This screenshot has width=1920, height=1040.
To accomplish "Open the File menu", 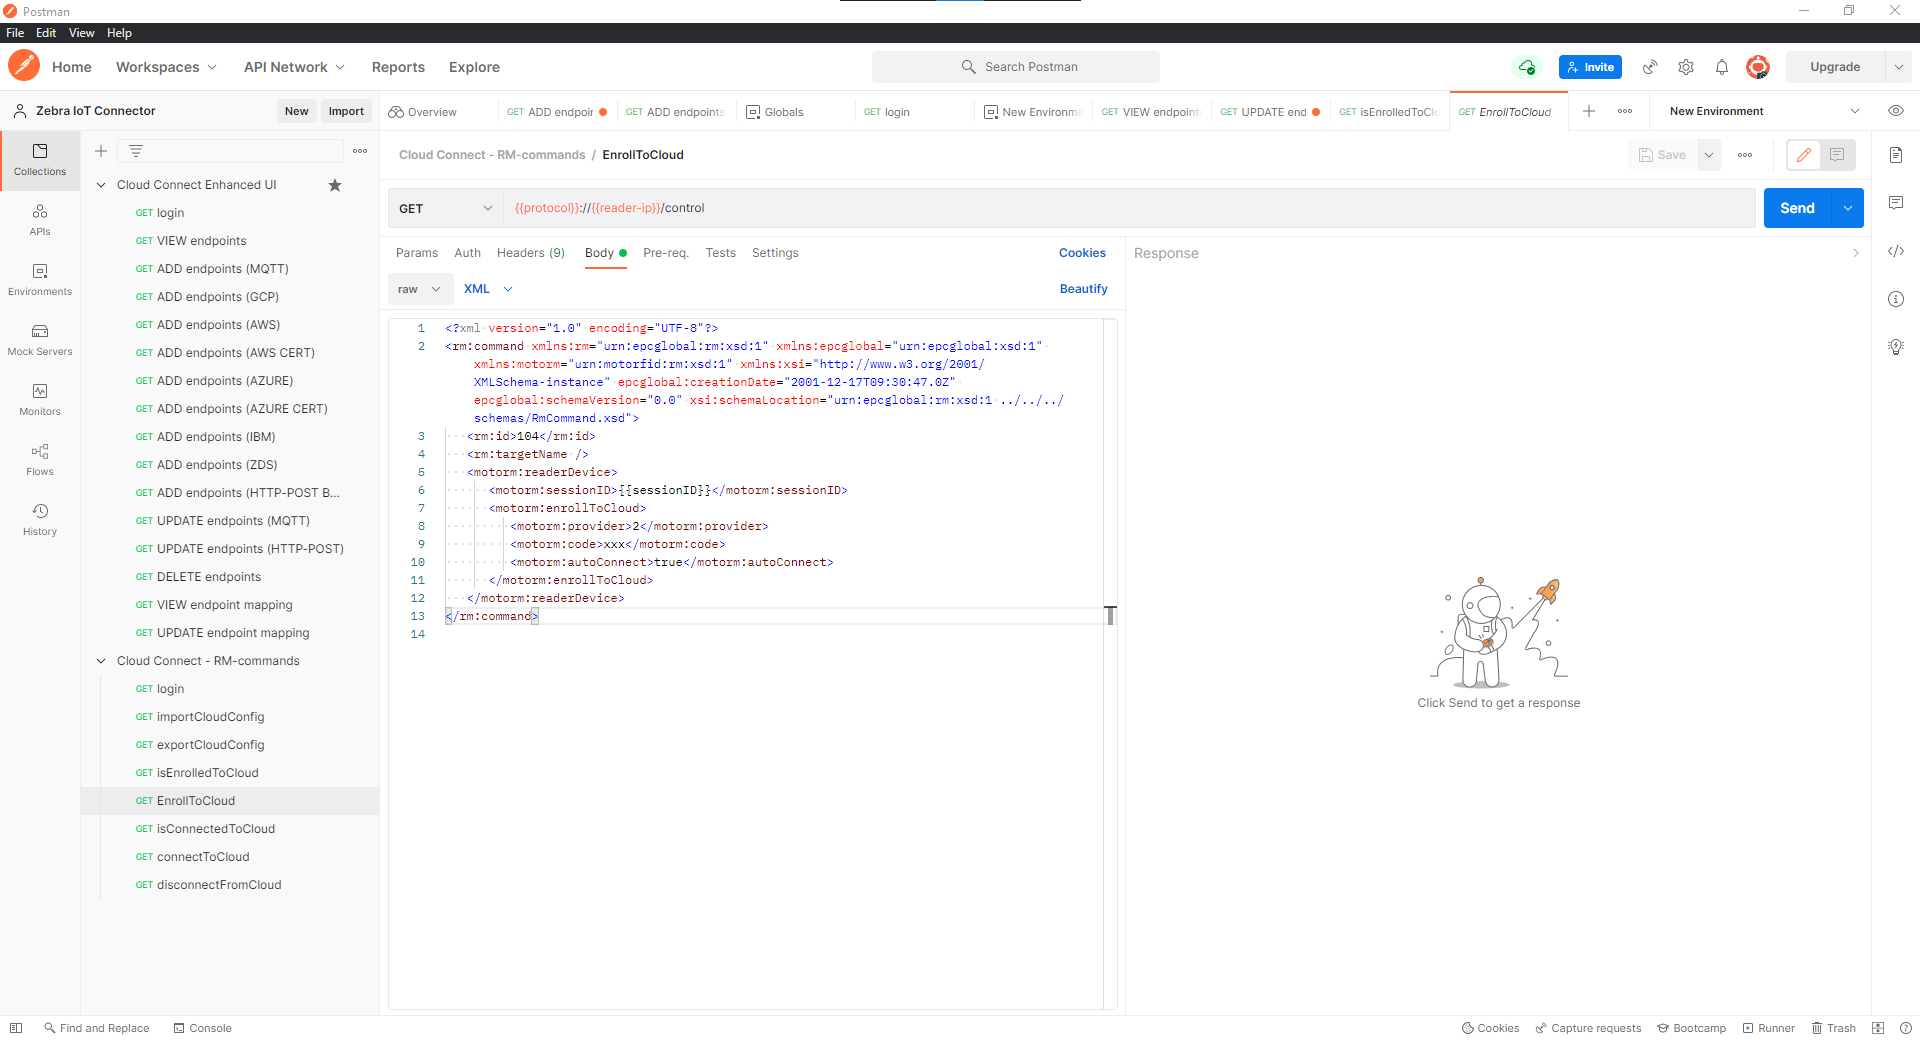I will (x=15, y=33).
